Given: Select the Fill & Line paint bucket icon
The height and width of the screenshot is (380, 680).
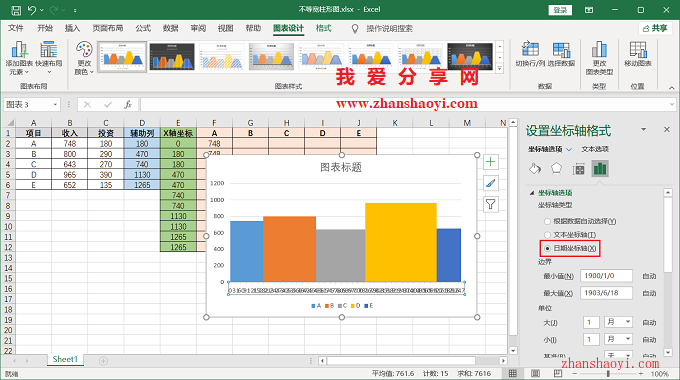Looking at the screenshot, I should 535,168.
